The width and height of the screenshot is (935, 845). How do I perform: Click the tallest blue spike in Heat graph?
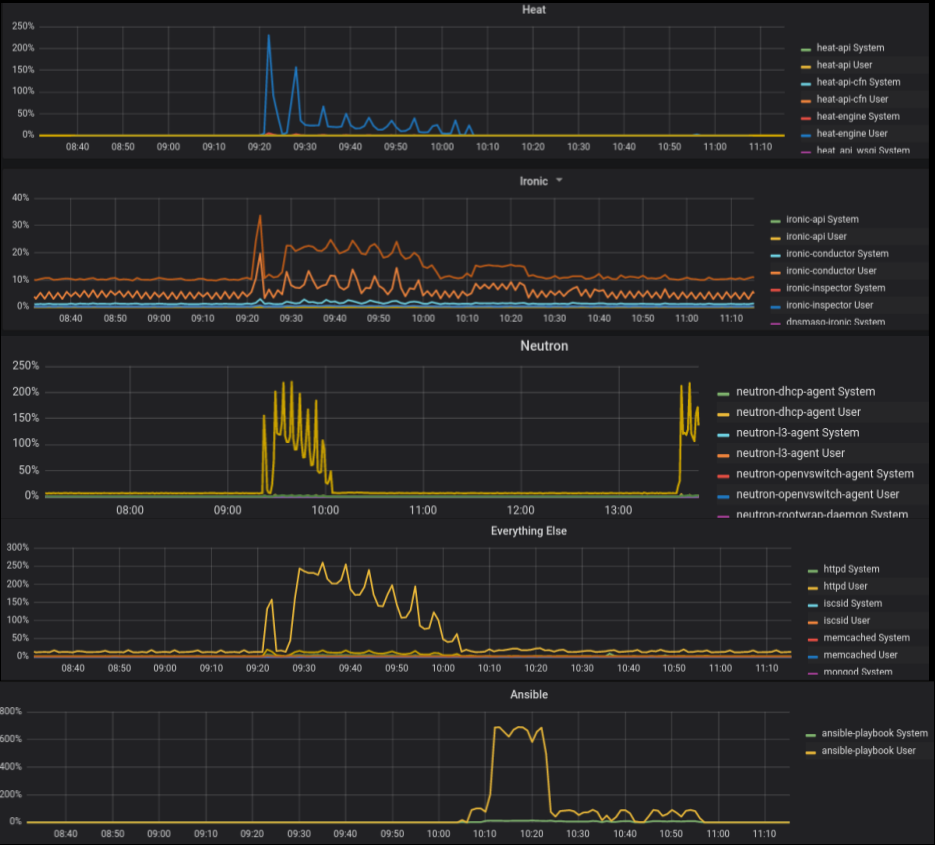[268, 37]
